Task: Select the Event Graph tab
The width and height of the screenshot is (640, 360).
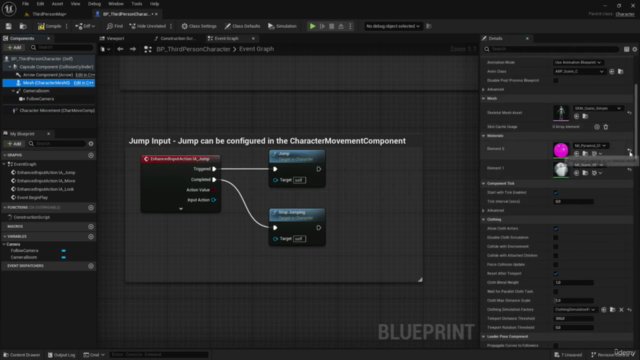Action: click(227, 38)
